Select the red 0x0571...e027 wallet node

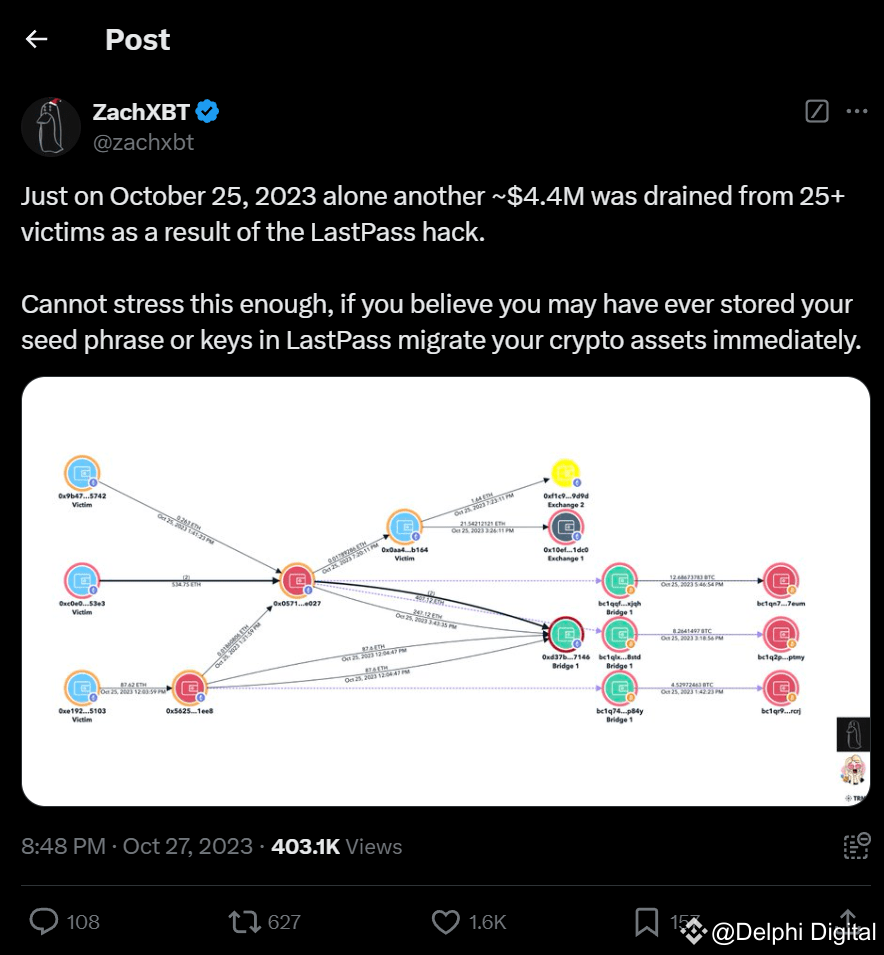coord(297,581)
